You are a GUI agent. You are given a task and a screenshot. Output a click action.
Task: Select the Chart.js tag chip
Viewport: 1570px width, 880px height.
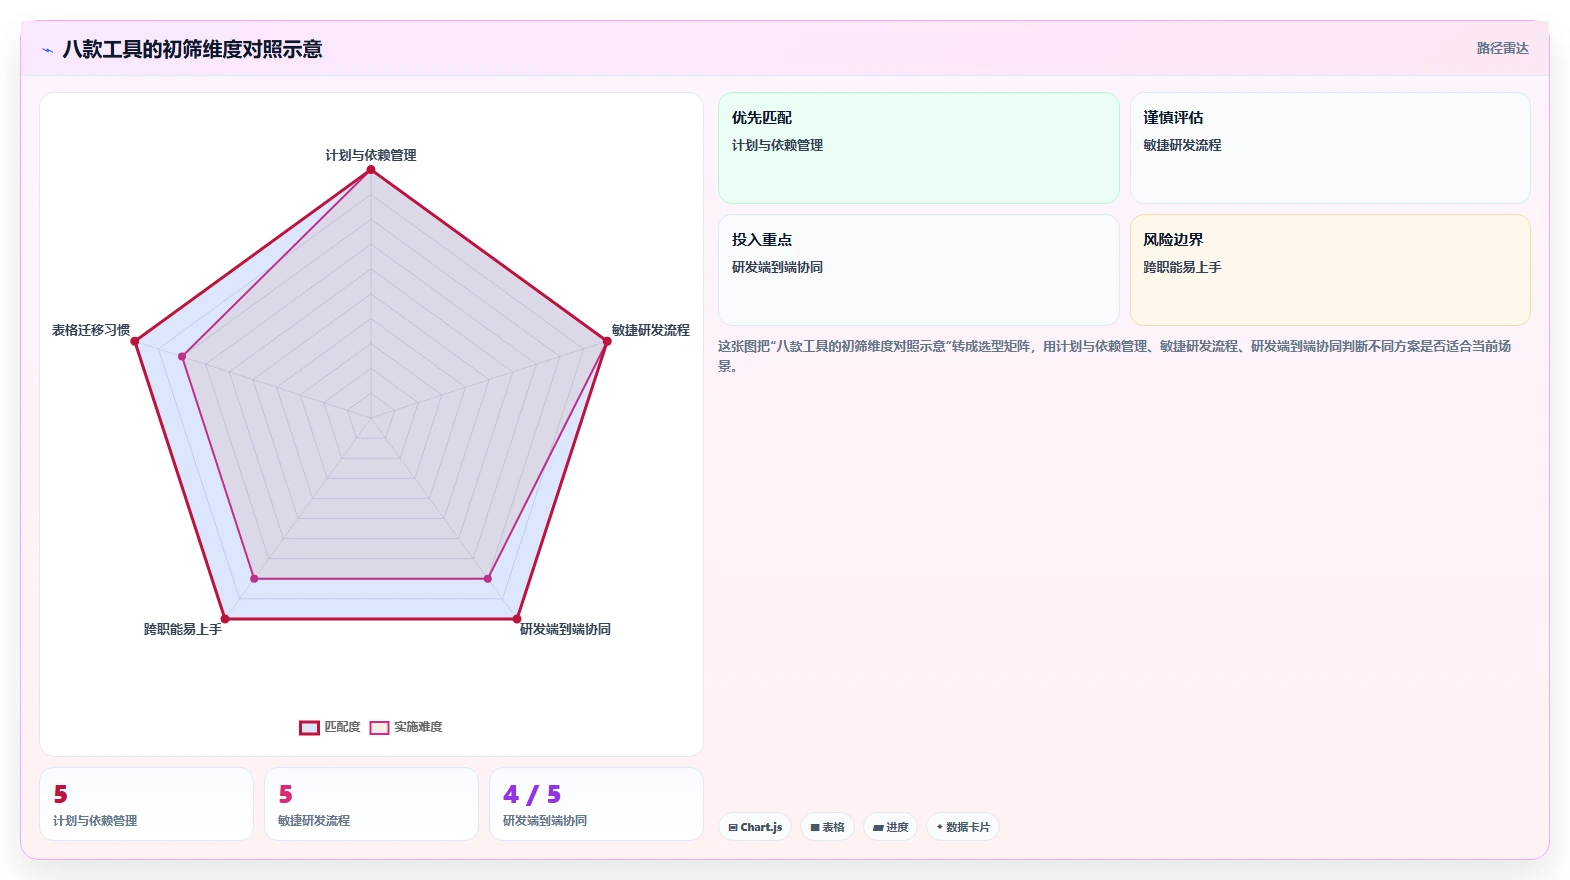755,827
